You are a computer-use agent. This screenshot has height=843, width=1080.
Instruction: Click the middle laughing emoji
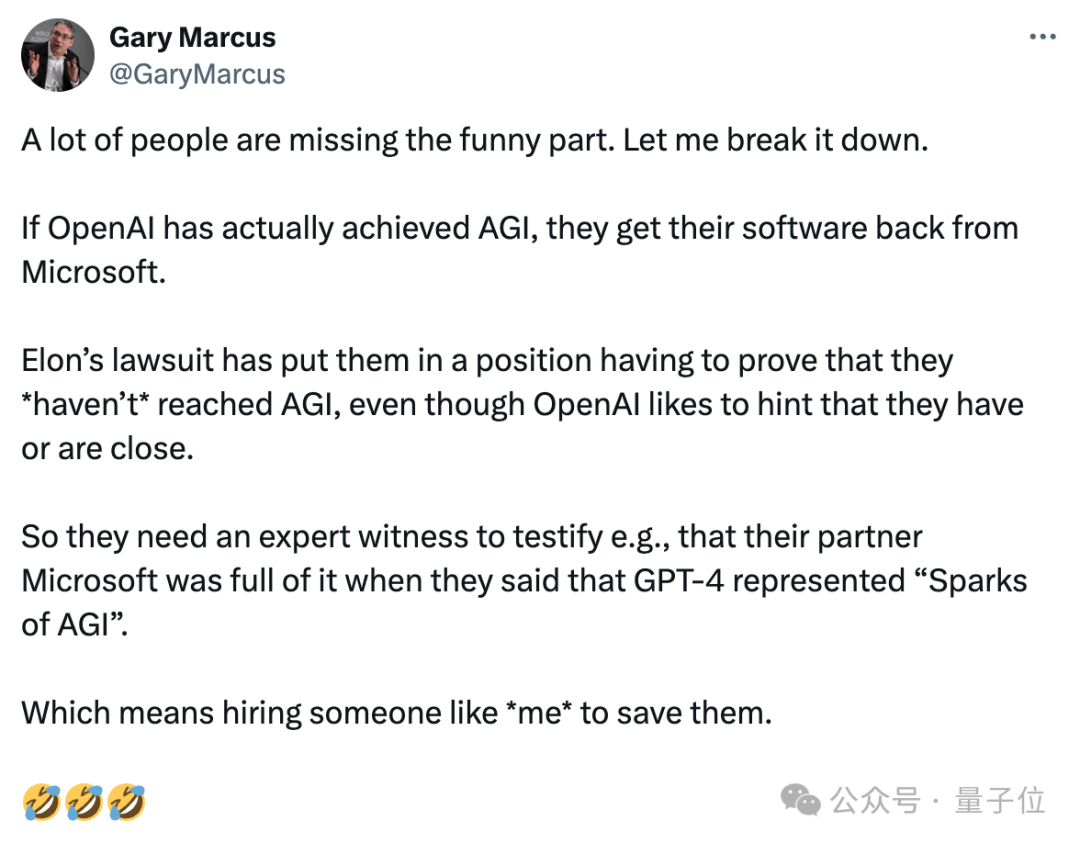click(x=83, y=801)
